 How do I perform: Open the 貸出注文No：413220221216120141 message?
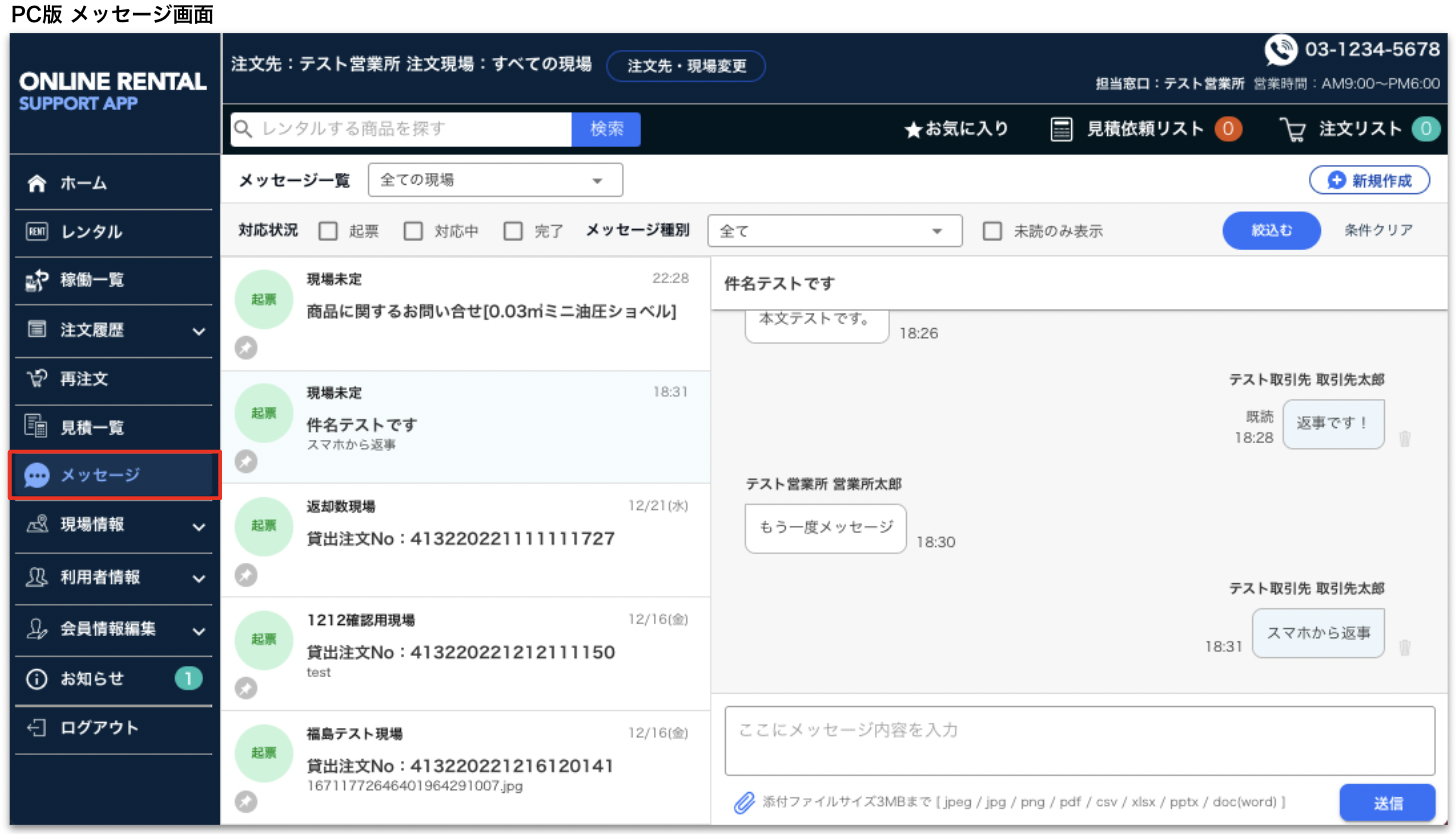point(466,767)
